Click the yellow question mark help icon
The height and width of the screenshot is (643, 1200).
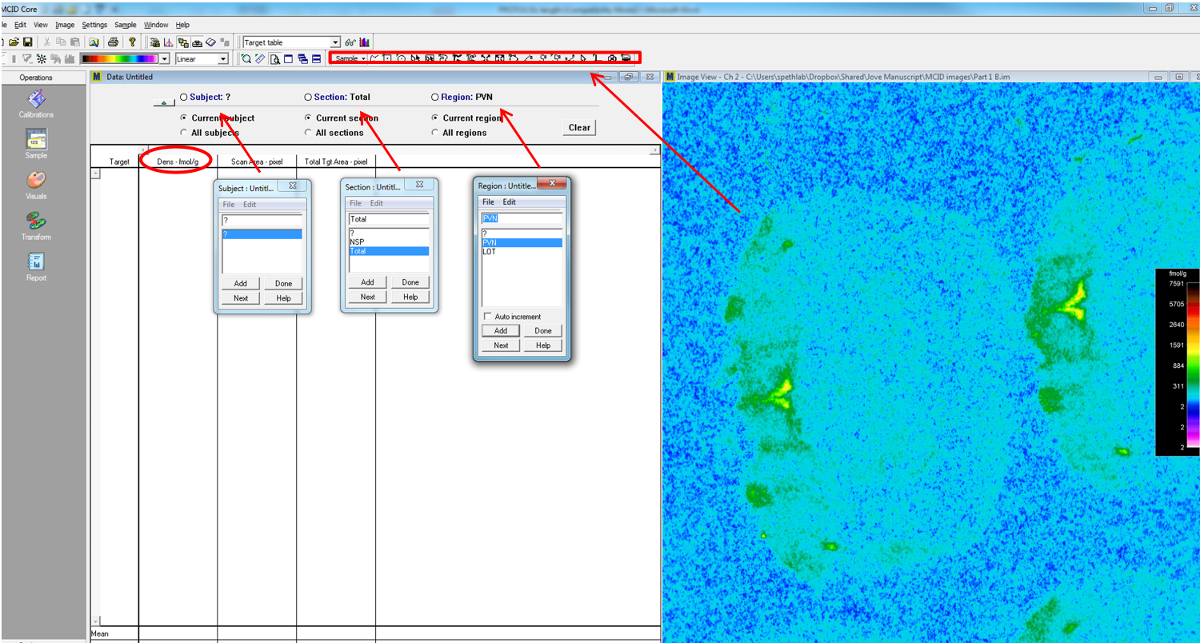tap(132, 42)
